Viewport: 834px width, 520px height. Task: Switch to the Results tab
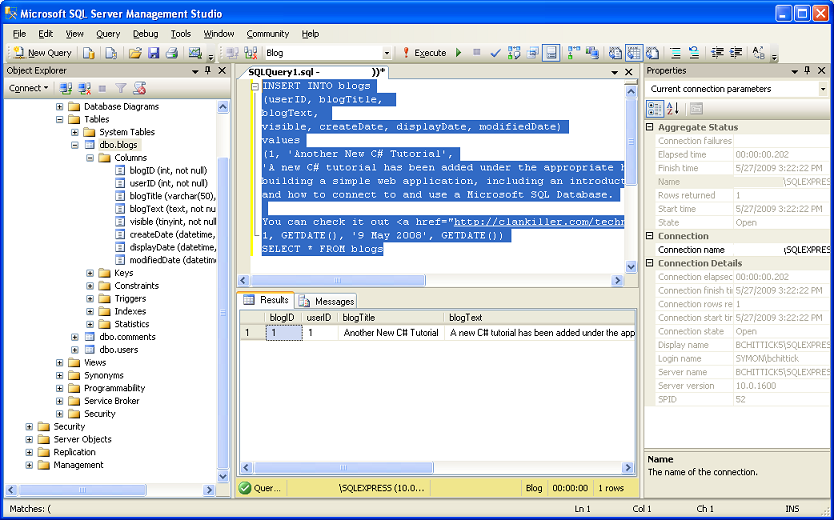pos(266,300)
